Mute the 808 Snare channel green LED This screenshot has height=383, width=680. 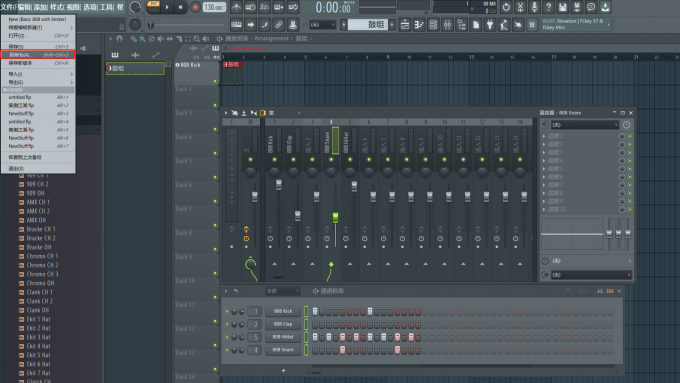[x=227, y=350]
